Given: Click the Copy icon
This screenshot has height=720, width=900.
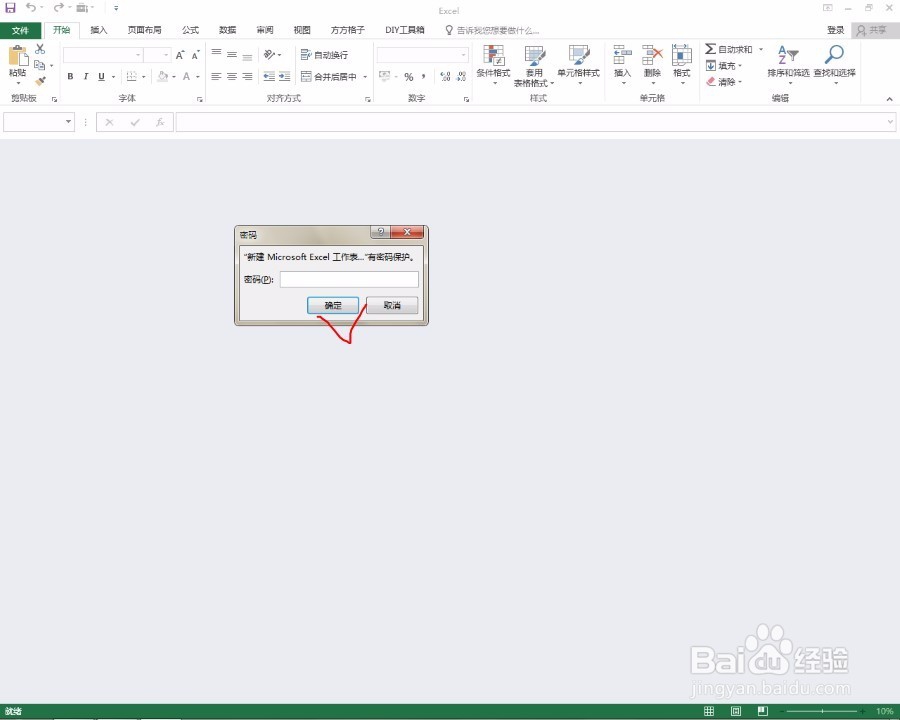Looking at the screenshot, I should [x=40, y=65].
